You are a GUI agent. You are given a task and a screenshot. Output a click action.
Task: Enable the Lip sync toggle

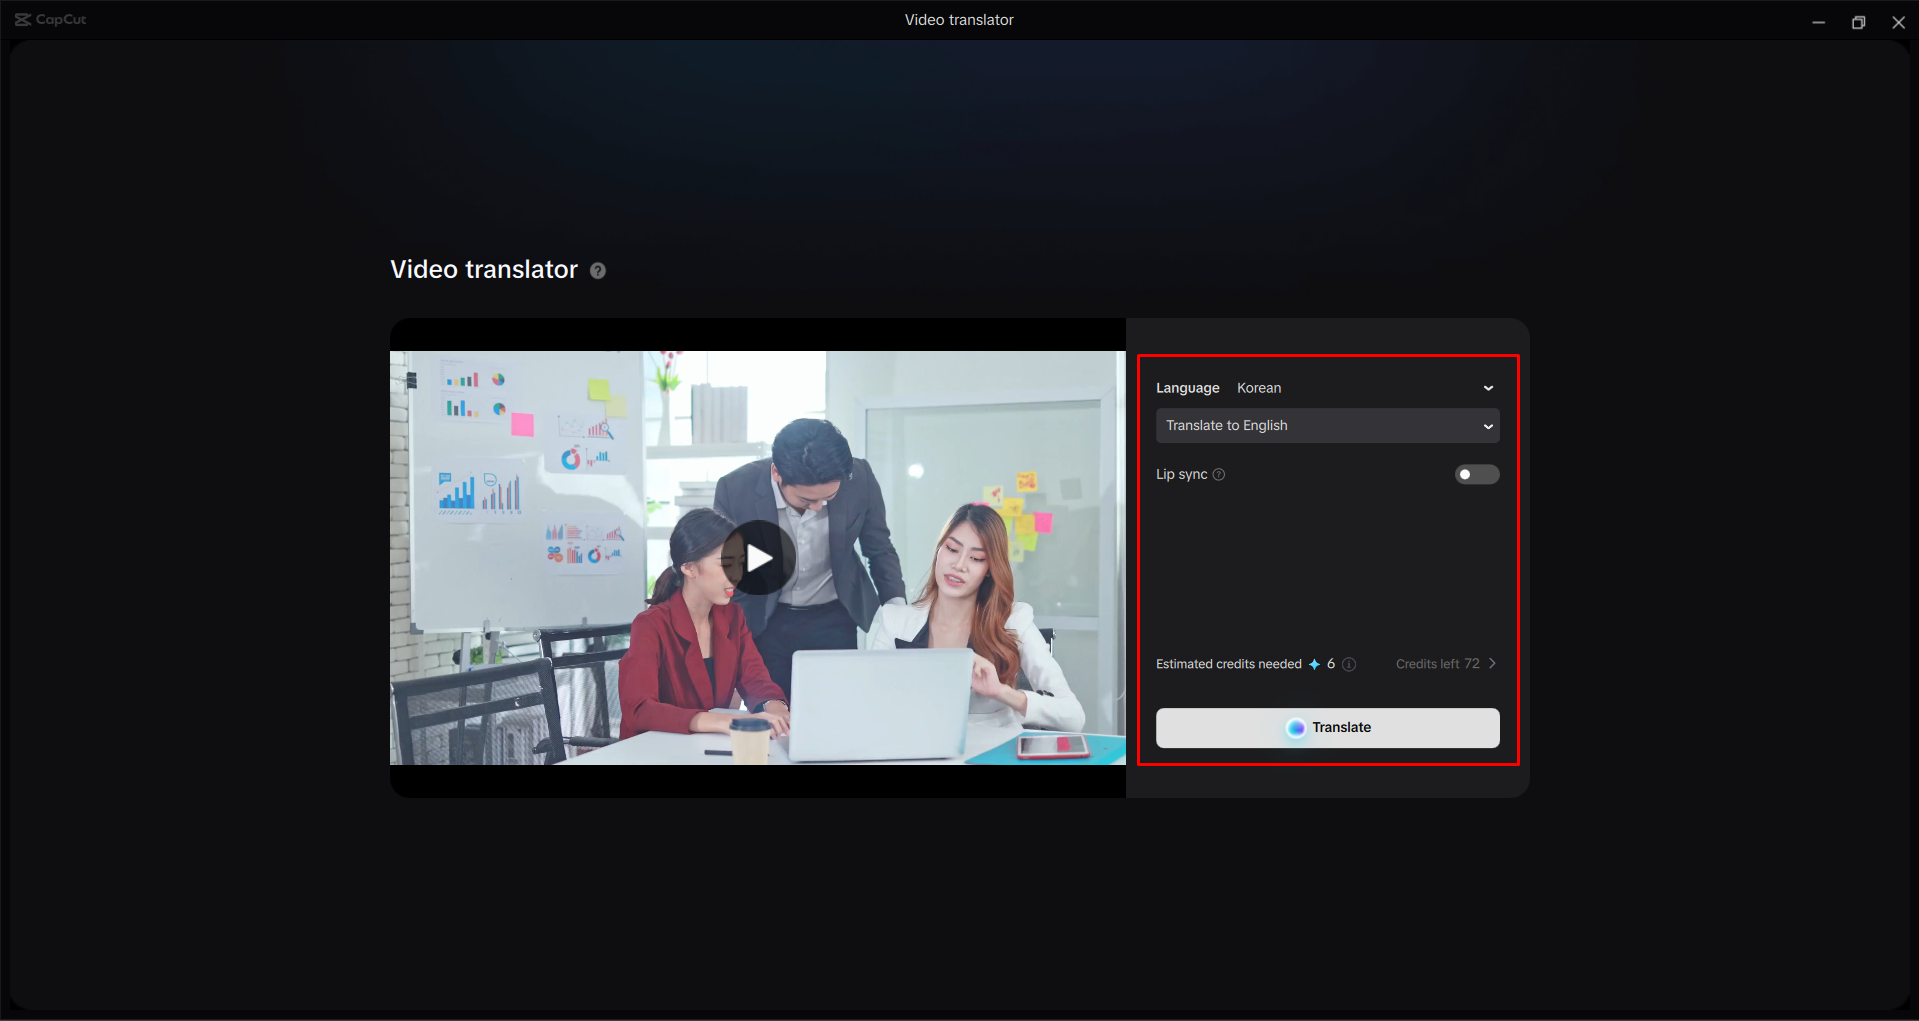(1476, 474)
